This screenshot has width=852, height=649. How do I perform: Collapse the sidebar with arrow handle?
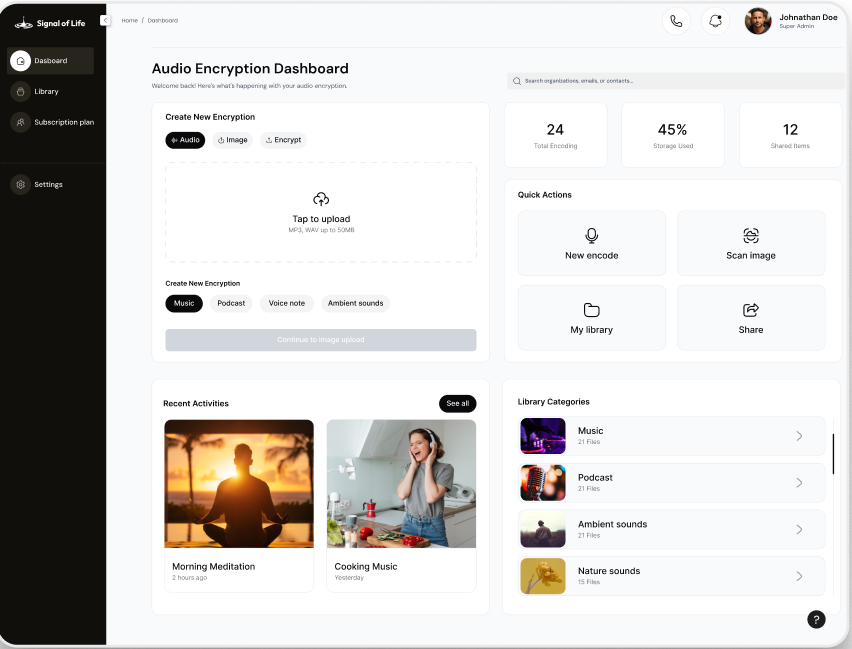(x=105, y=21)
